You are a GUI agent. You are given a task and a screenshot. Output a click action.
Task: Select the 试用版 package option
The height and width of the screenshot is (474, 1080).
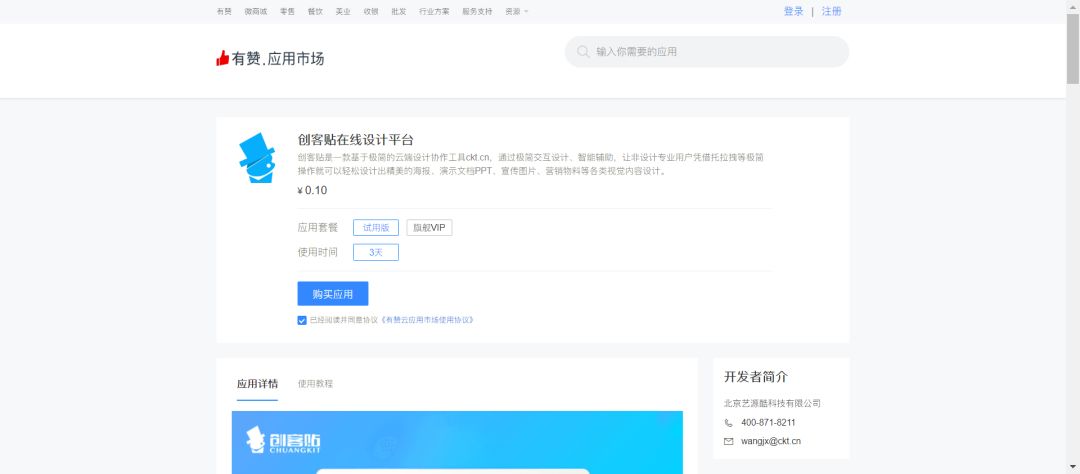(376, 228)
